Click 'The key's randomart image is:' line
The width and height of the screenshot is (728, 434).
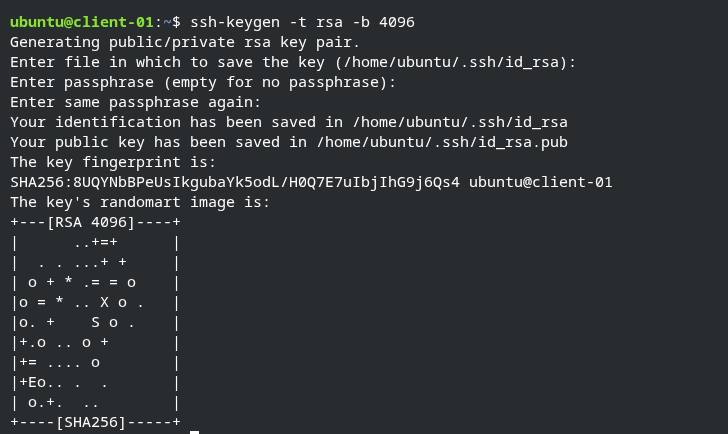click(x=139, y=202)
